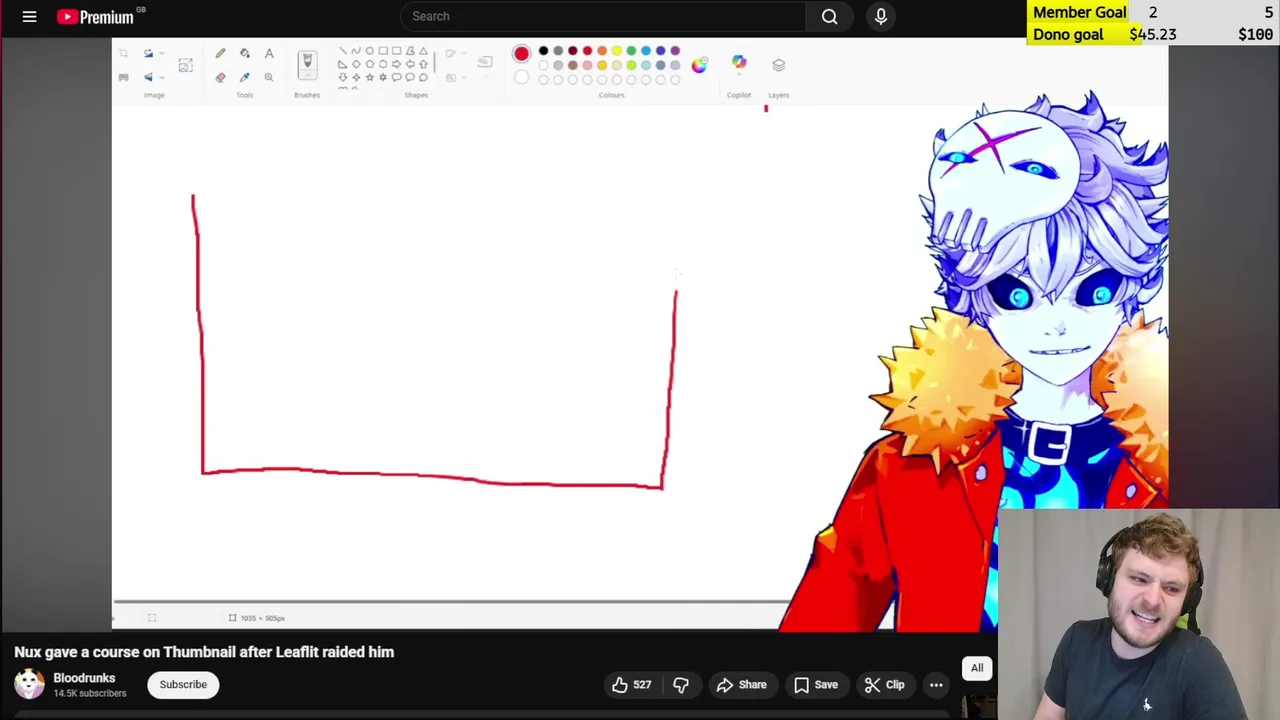Click the Flip image icon
Viewport: 1280px width, 720px height.
pyautogui.click(x=148, y=77)
